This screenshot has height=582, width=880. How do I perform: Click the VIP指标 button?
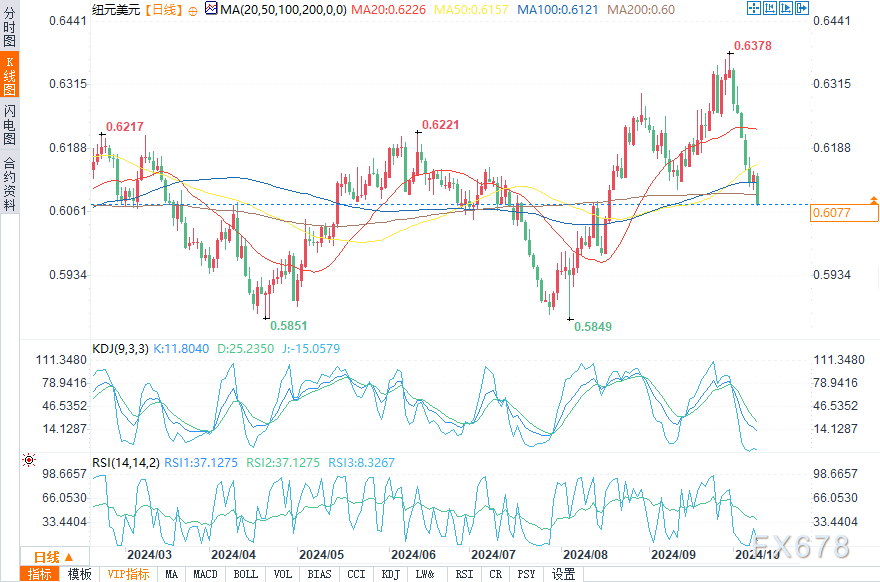tap(129, 574)
